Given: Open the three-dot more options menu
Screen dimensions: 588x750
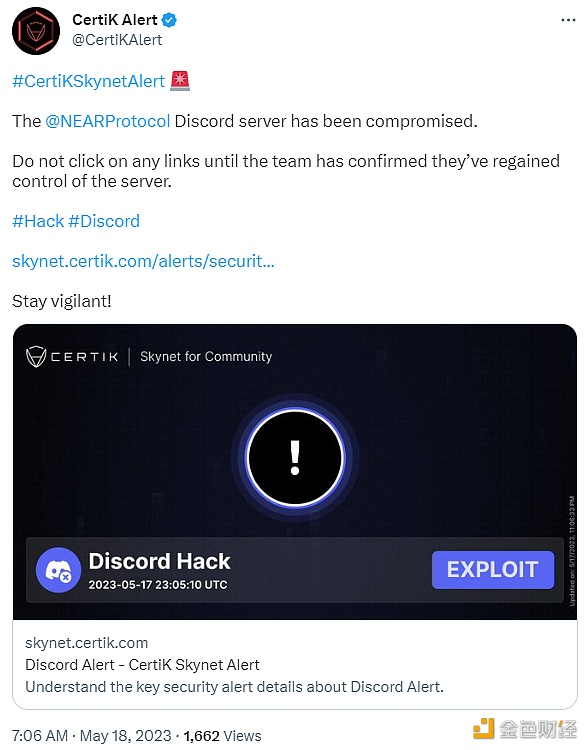Looking at the screenshot, I should pos(568,20).
